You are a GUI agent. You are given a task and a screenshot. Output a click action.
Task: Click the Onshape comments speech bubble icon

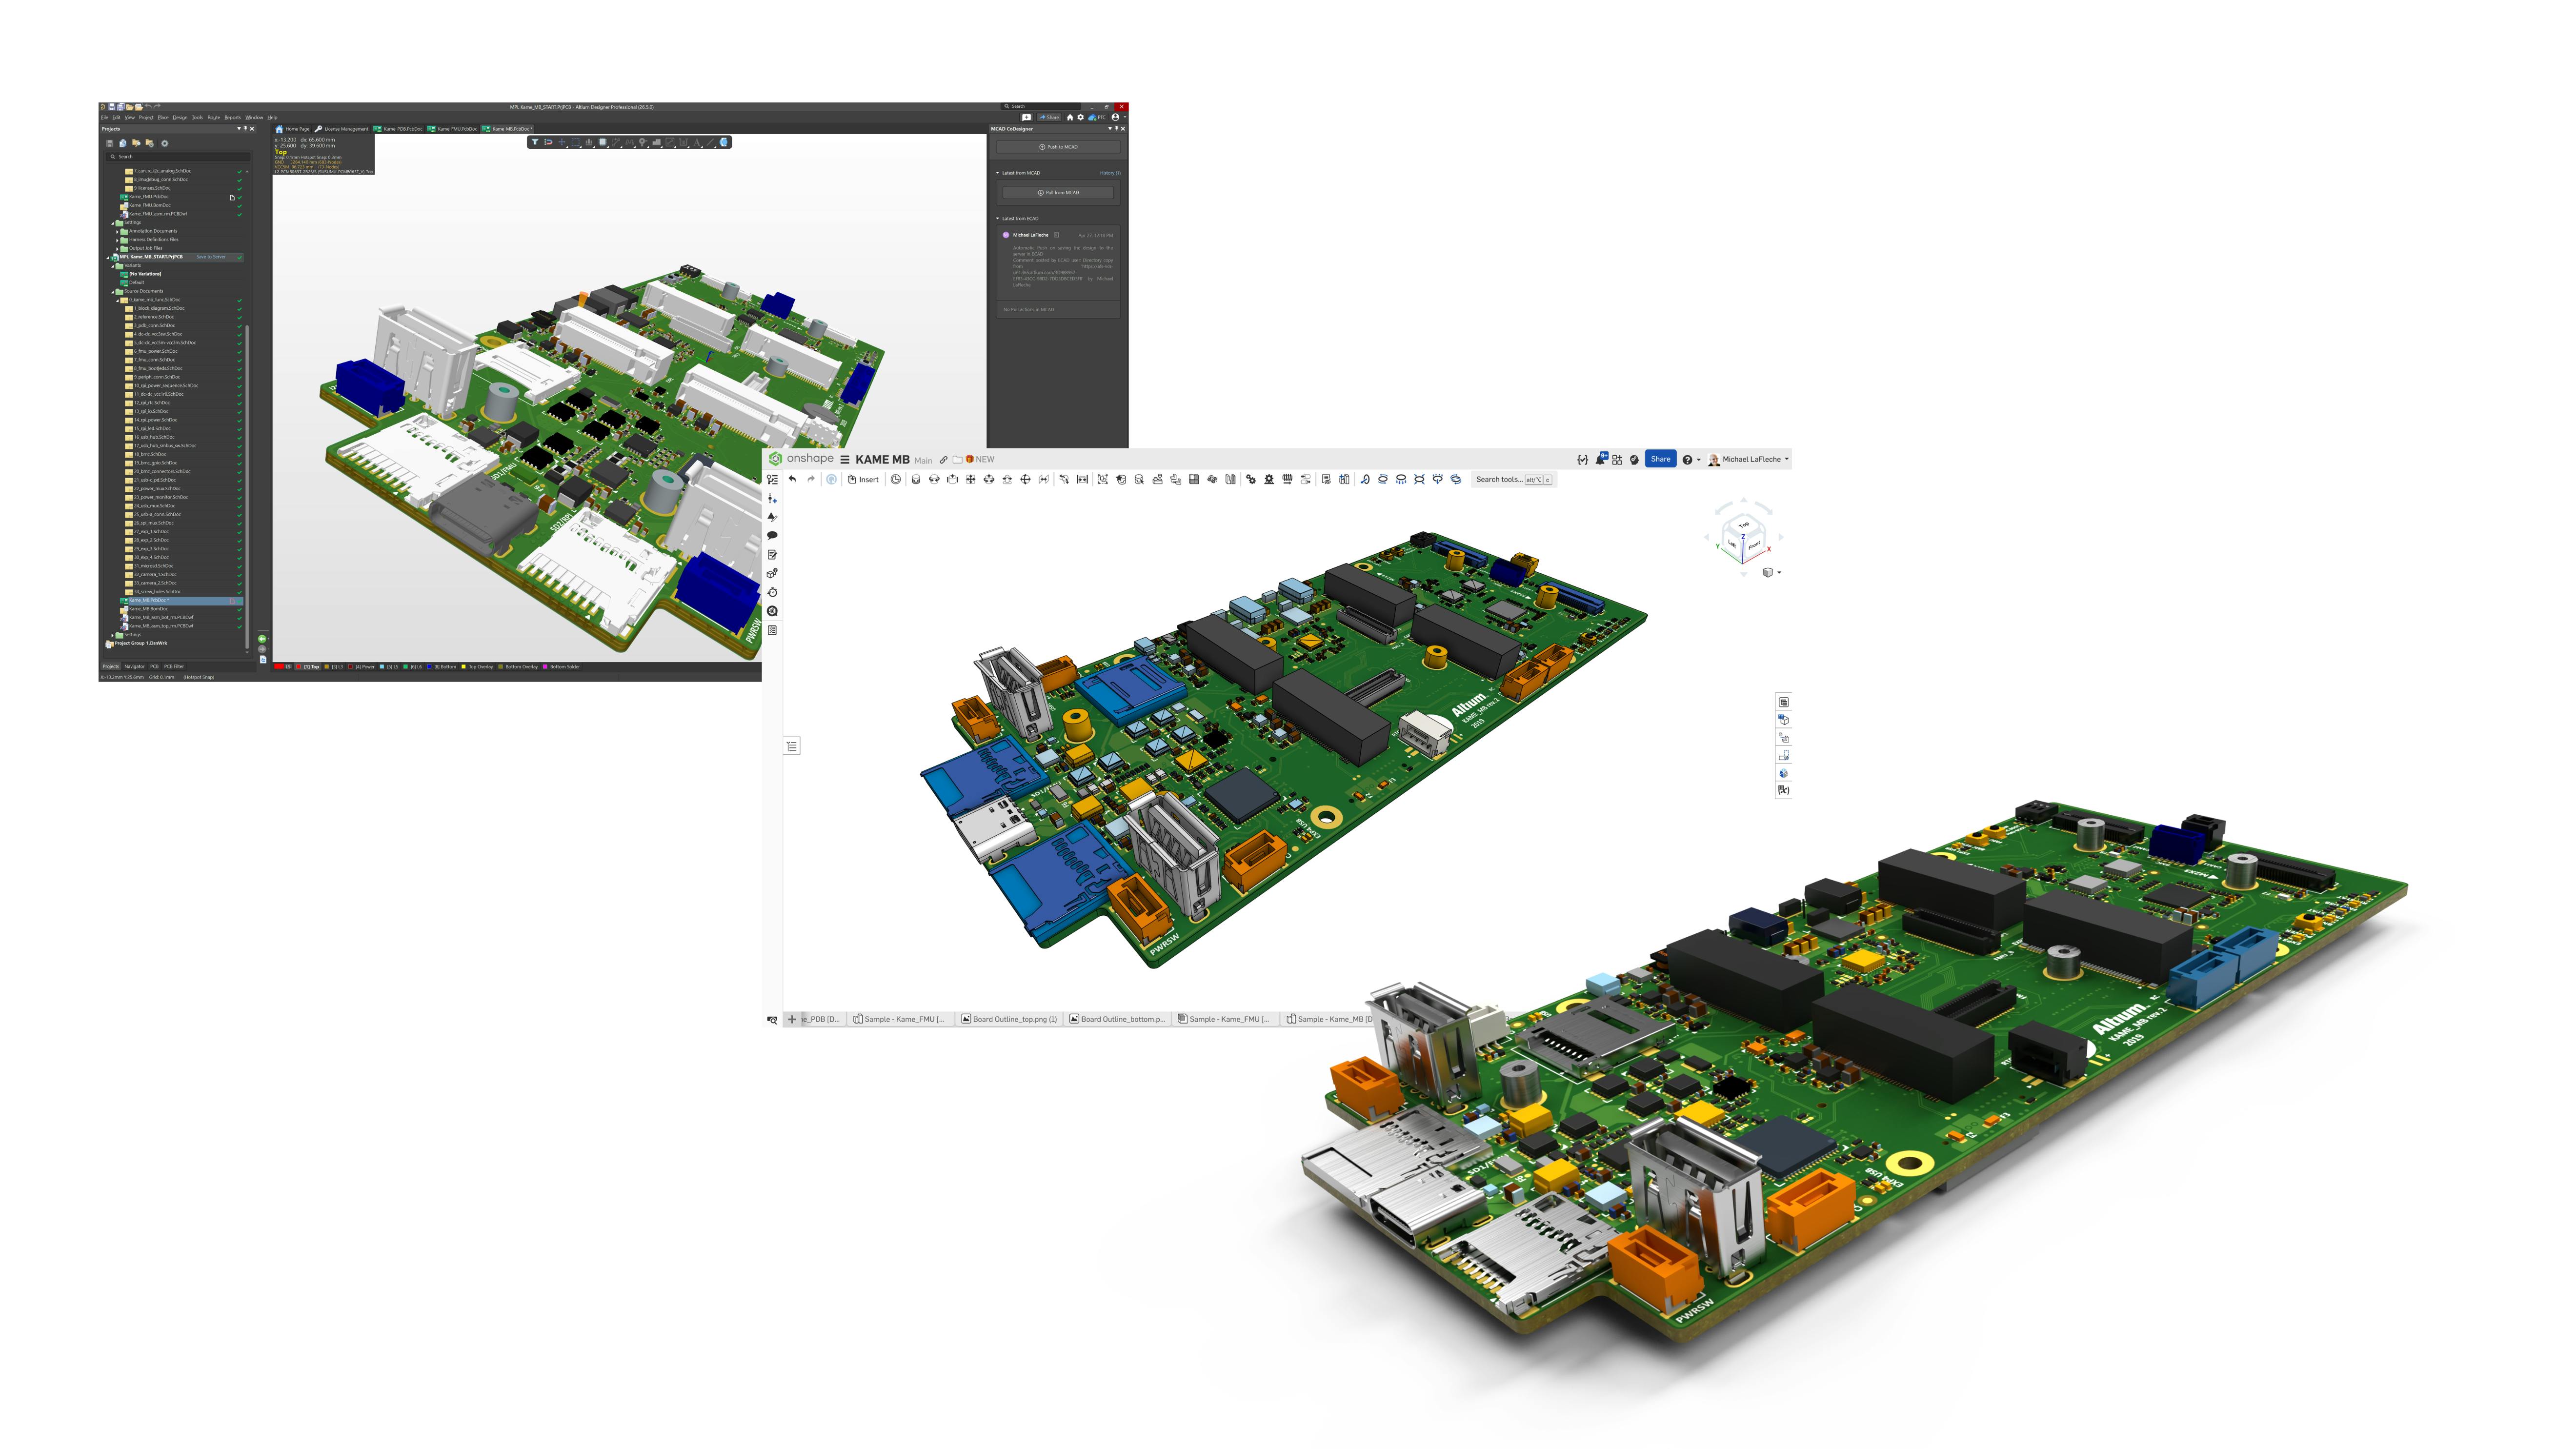click(x=772, y=536)
